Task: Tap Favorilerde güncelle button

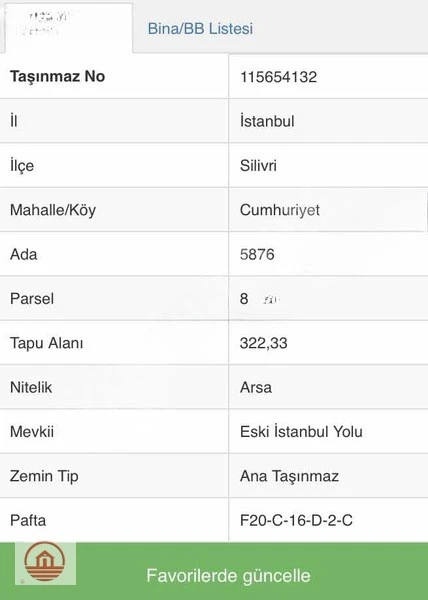Action: pos(228,576)
